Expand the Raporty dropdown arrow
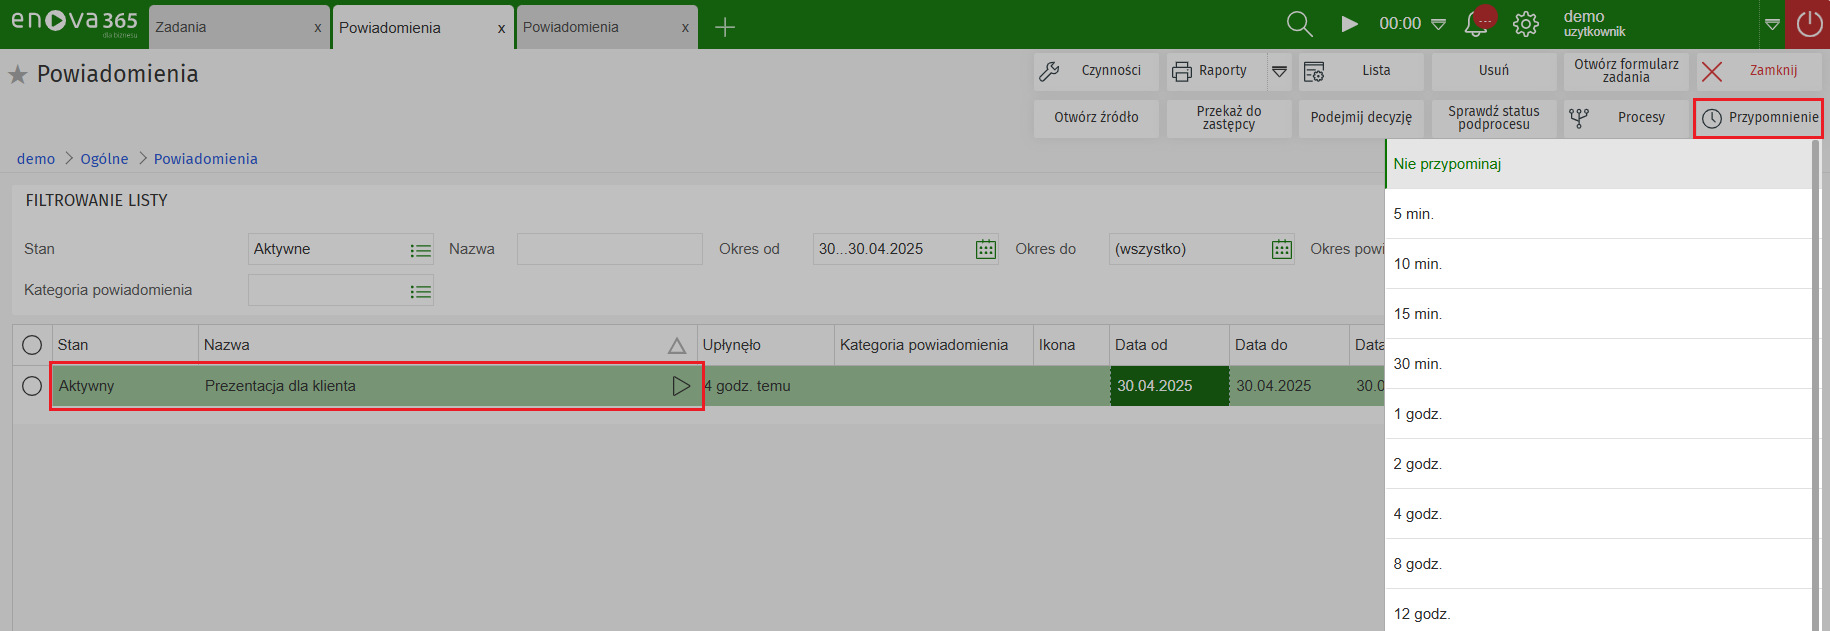1830x631 pixels. pos(1279,71)
